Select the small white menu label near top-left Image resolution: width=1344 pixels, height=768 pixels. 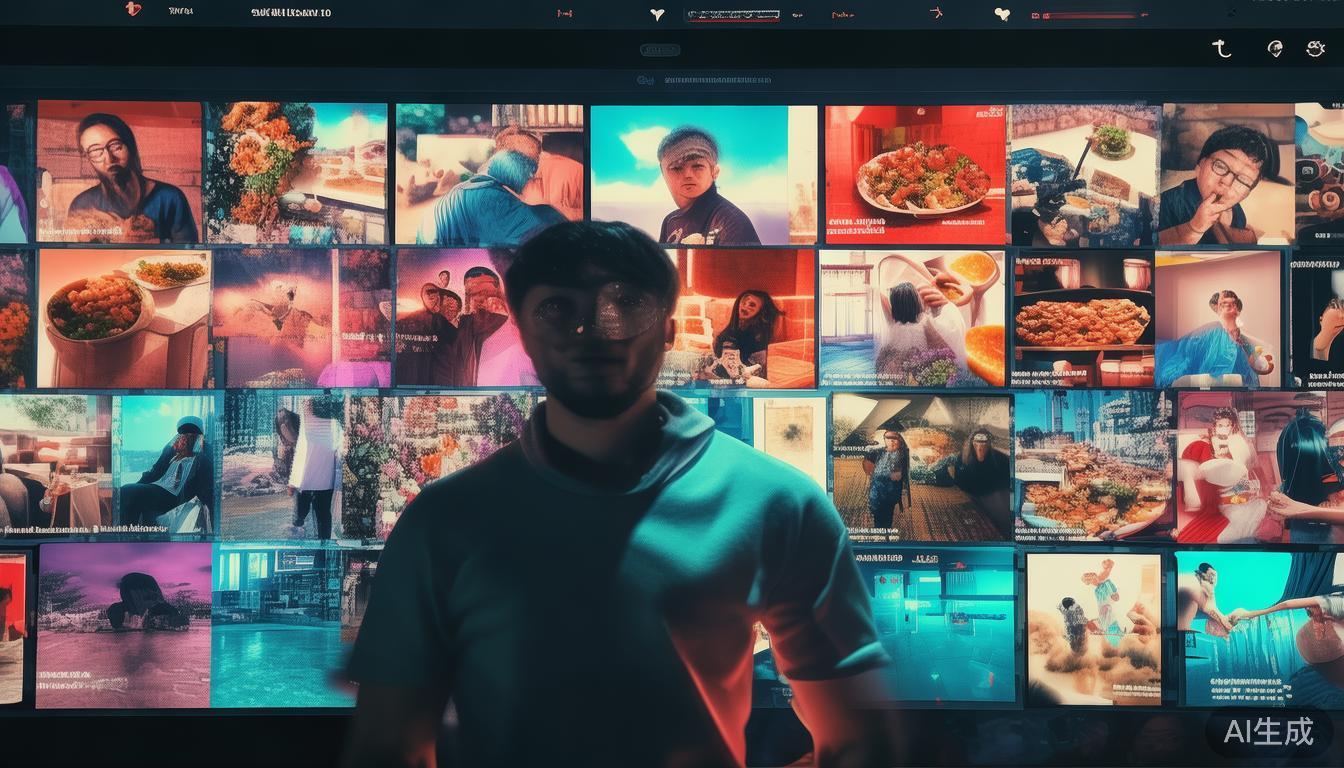point(181,12)
